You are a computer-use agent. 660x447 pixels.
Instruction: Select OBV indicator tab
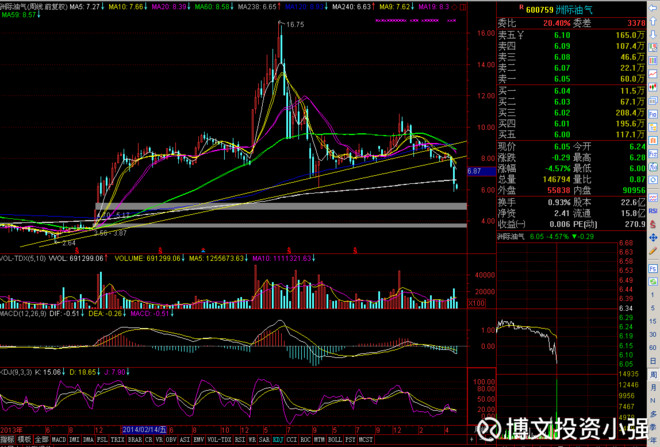pos(171,440)
